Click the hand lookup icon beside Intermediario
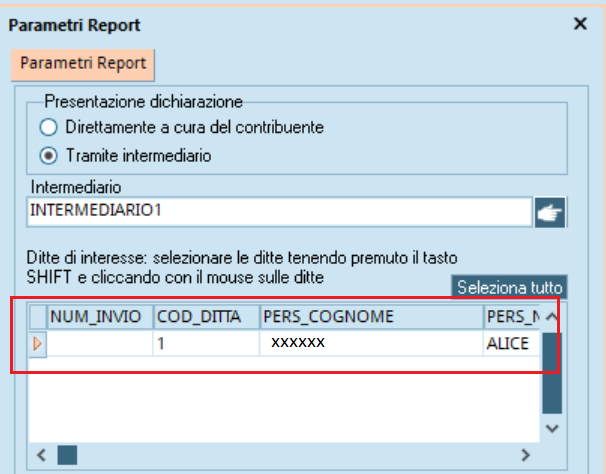The width and height of the screenshot is (606, 474). coord(550,212)
